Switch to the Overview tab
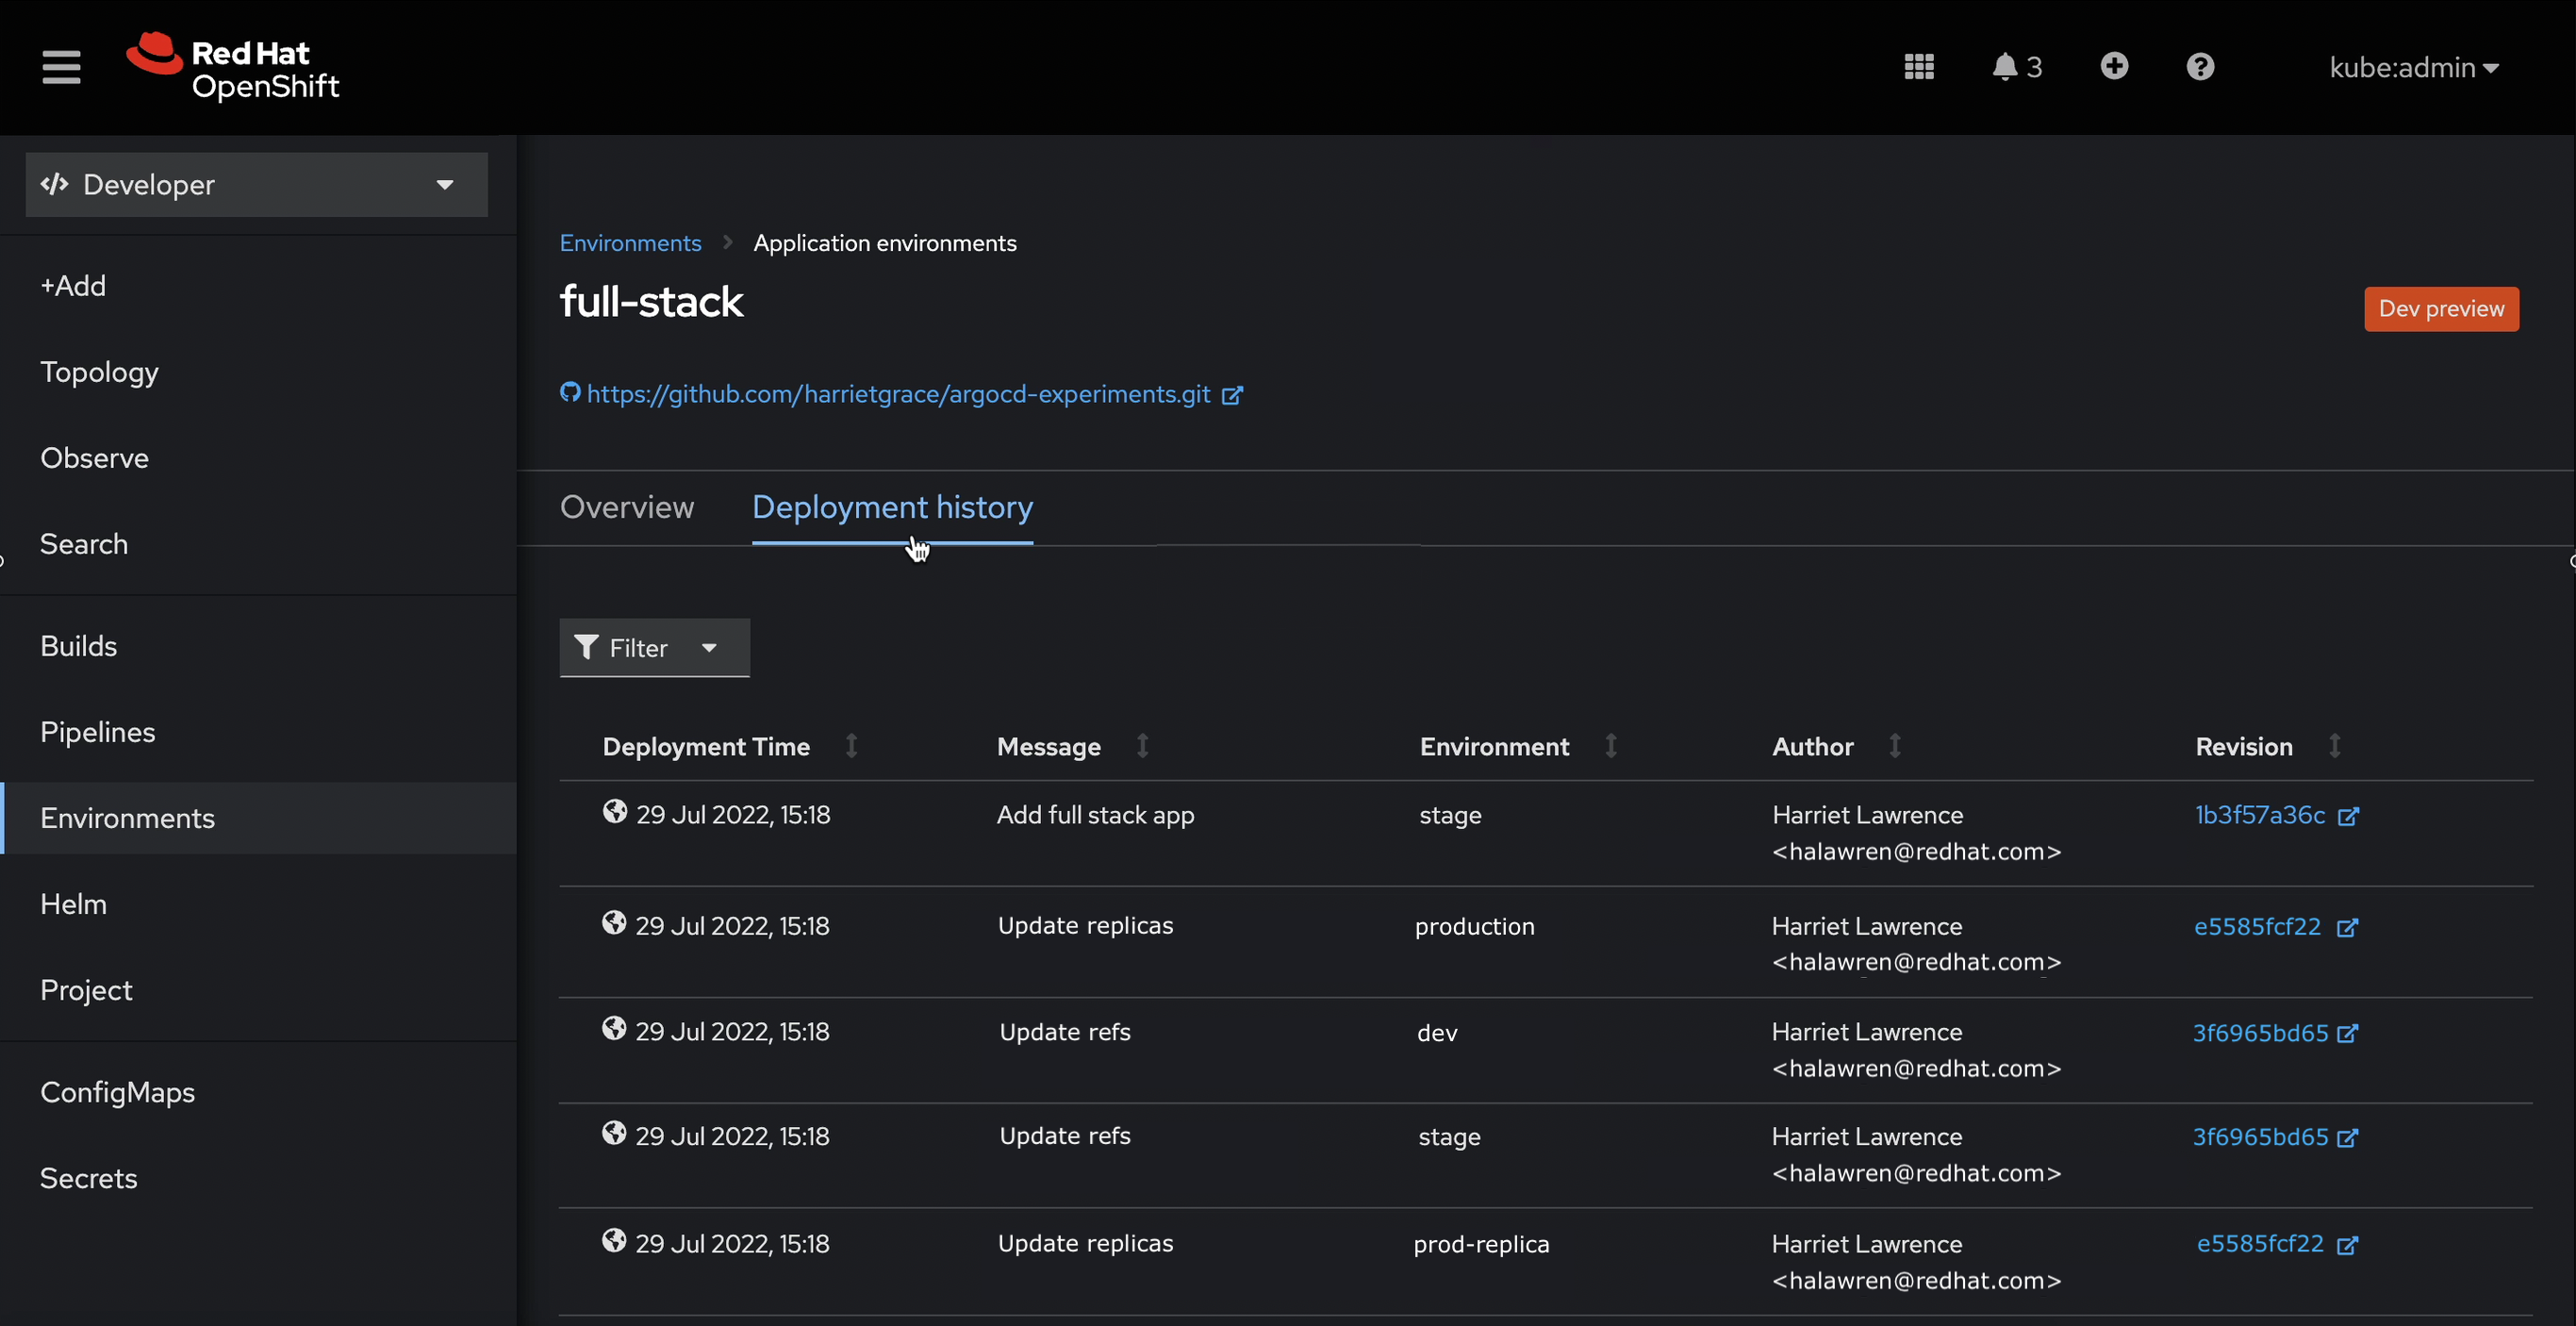Viewport: 2576px width, 1326px height. (626, 507)
